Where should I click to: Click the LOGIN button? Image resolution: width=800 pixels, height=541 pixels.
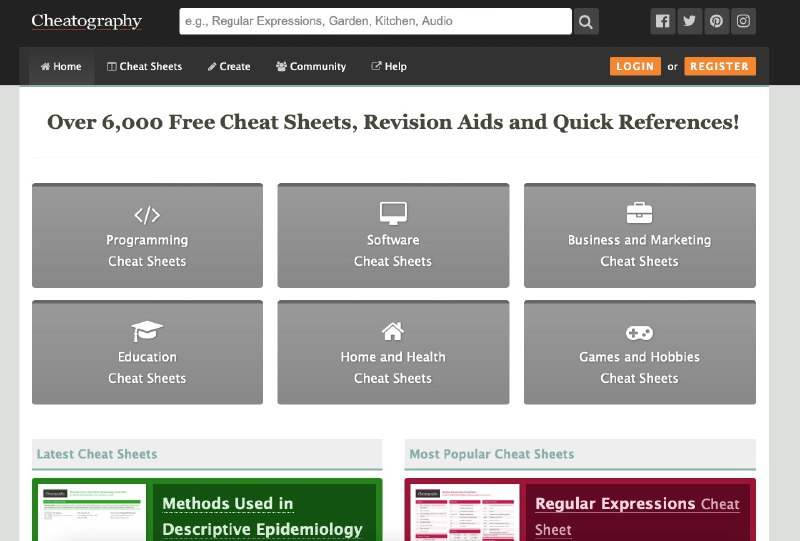click(635, 66)
